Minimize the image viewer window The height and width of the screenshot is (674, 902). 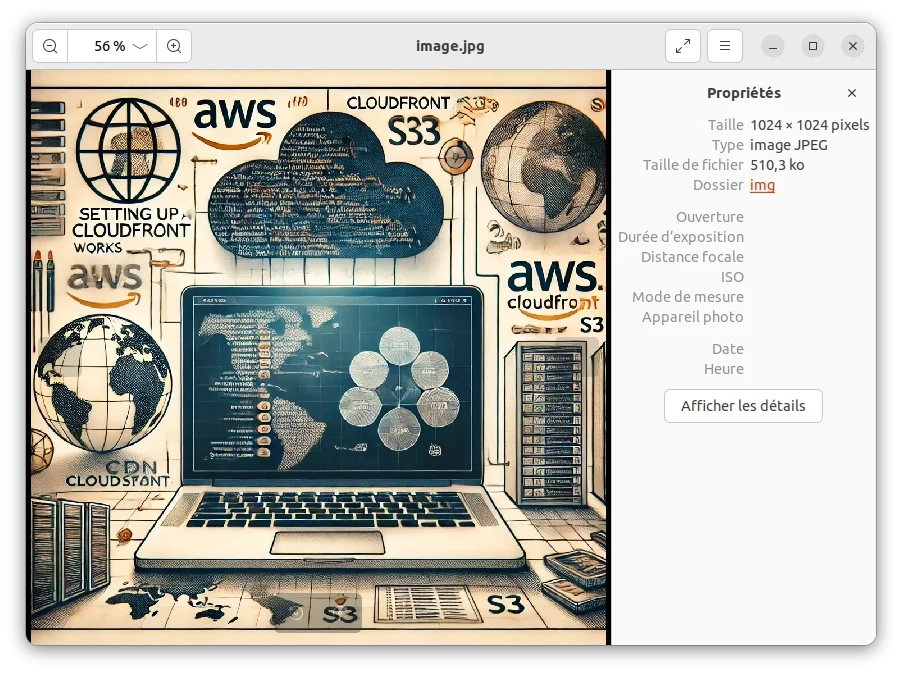pos(773,46)
